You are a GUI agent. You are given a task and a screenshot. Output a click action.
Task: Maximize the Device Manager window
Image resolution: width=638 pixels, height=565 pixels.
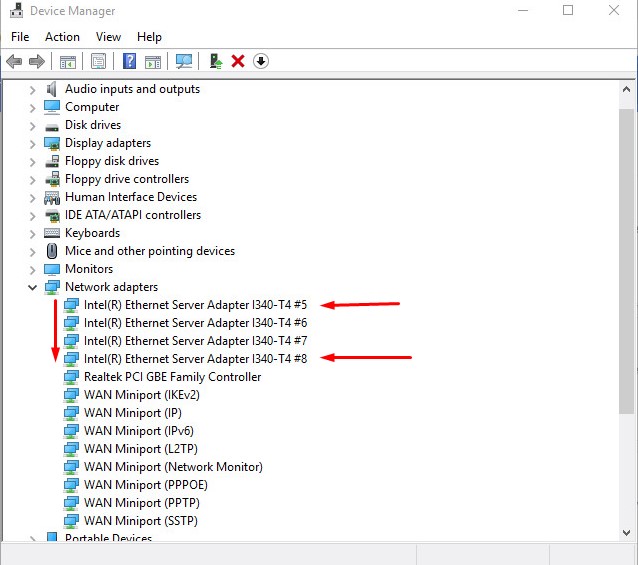(x=568, y=10)
